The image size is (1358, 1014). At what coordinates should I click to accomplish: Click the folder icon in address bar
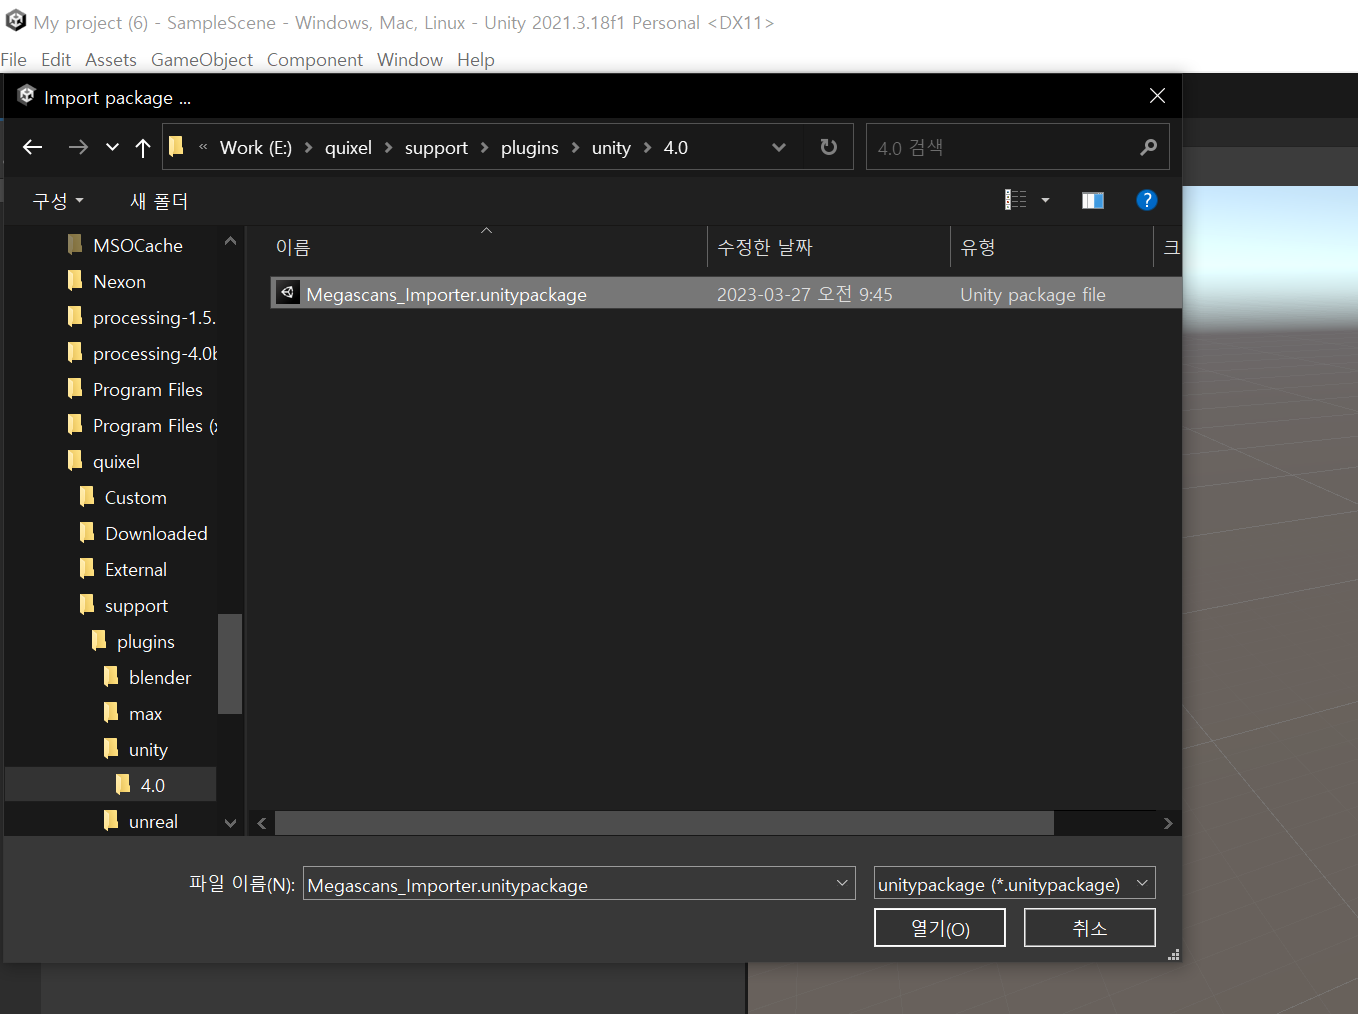(x=176, y=147)
